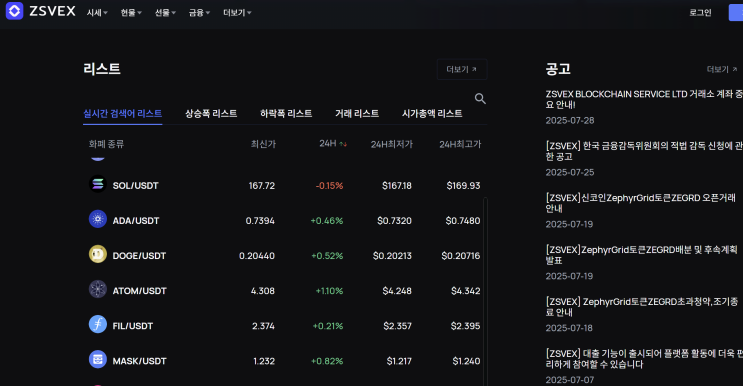Click the 최신가 column header
The height and width of the screenshot is (386, 743).
[263, 144]
